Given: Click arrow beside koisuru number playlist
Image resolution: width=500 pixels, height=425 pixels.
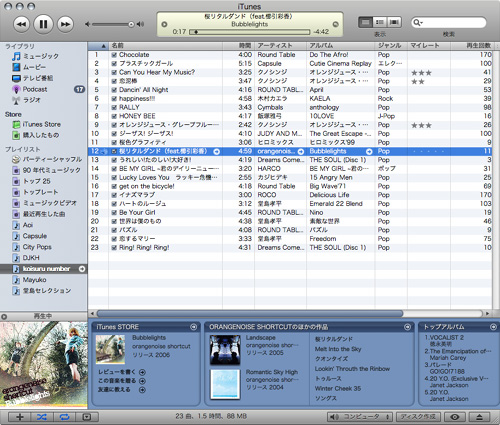Looking at the screenshot, I should point(82,269).
